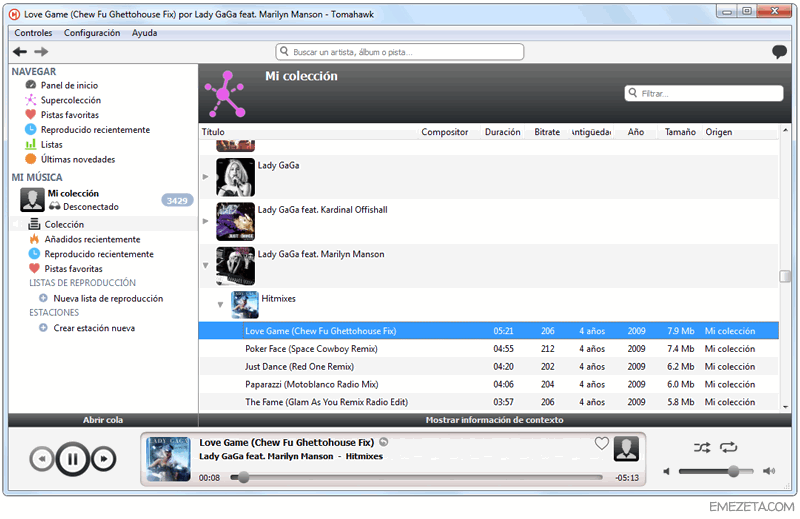Screen dimensions: 800x519
Task: Select Colección under Mi música
Action: coord(64,224)
